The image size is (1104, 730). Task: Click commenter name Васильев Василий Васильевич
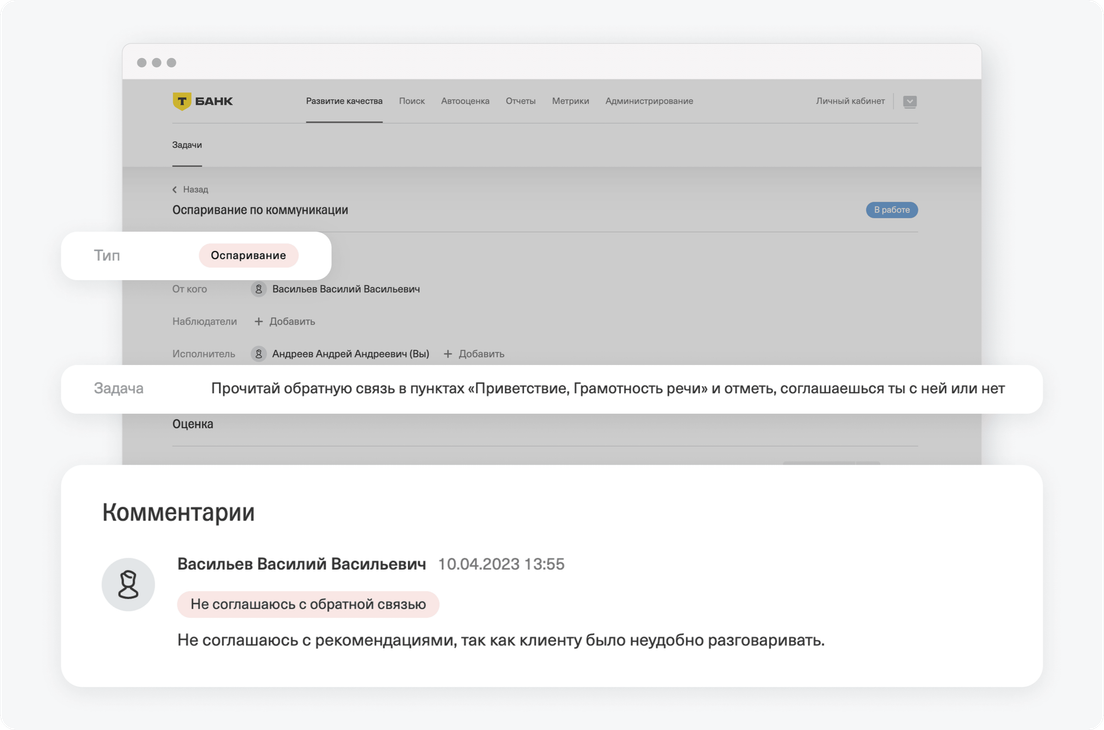pyautogui.click(x=301, y=564)
